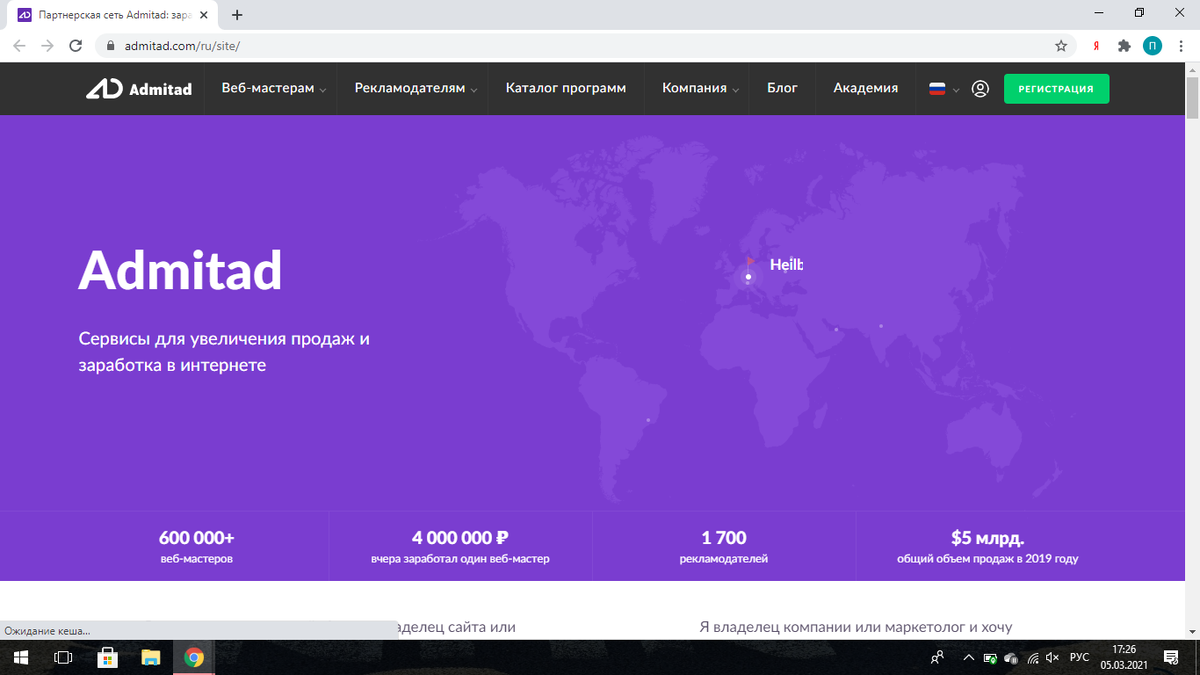Bookmark this page with the star icon
Viewport: 1200px width, 675px height.
pyautogui.click(x=1061, y=46)
